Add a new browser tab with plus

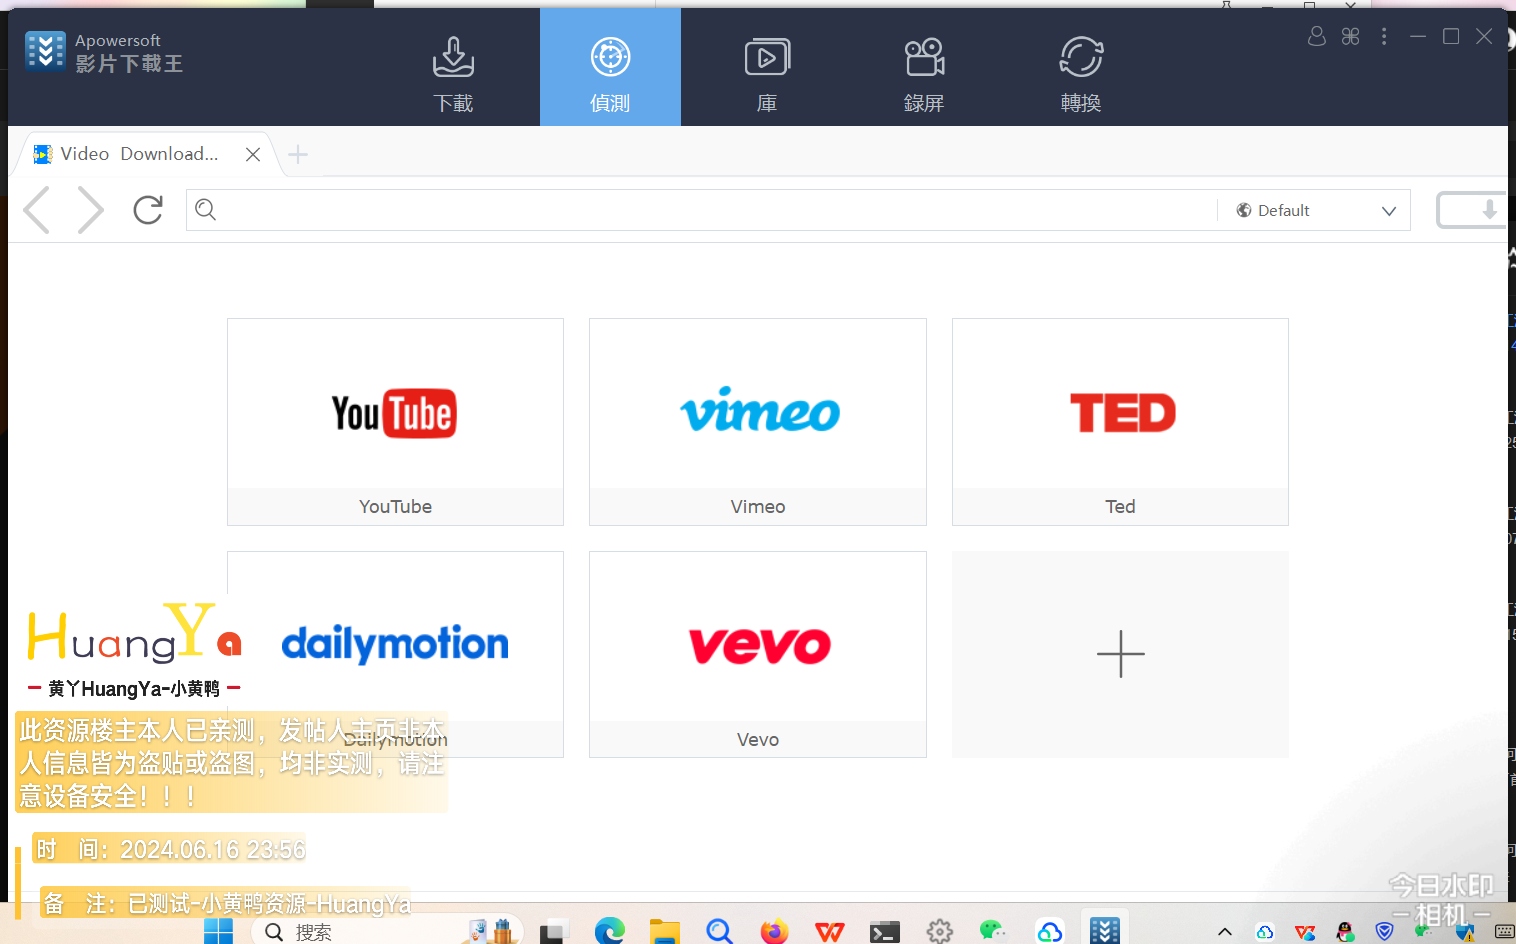tap(298, 154)
